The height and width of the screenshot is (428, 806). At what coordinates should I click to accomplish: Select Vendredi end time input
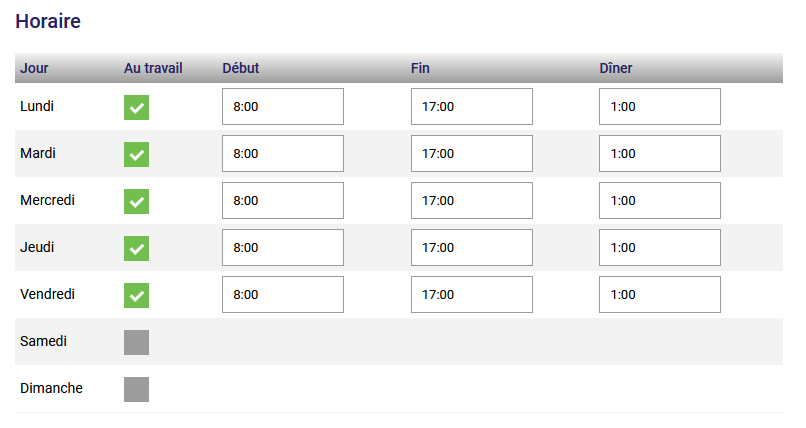471,295
